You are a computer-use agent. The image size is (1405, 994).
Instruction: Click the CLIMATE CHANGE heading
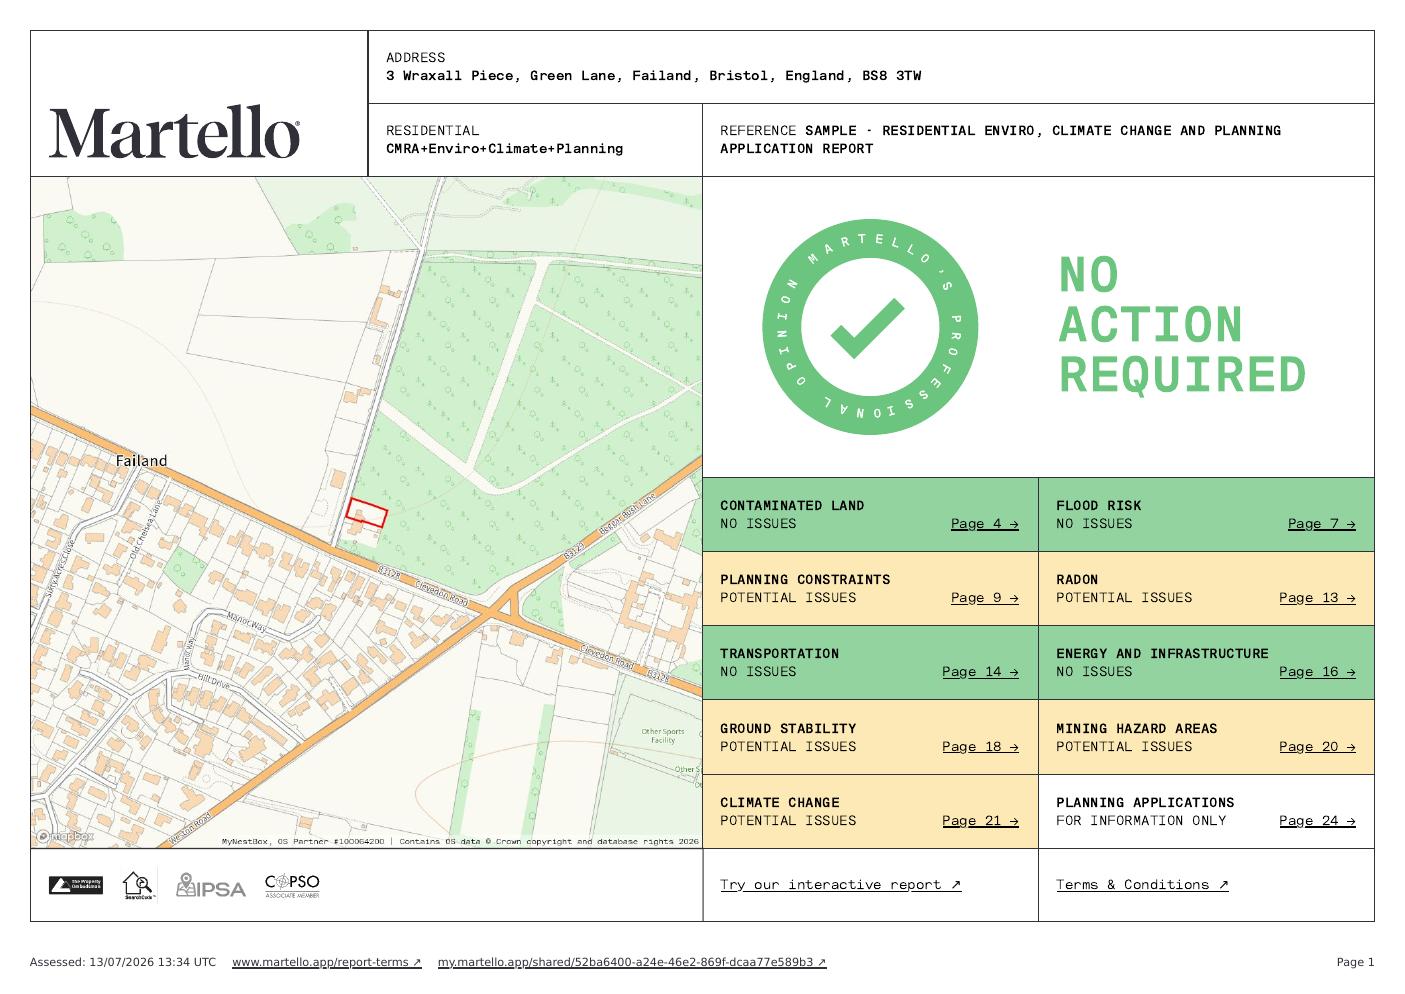pos(779,803)
